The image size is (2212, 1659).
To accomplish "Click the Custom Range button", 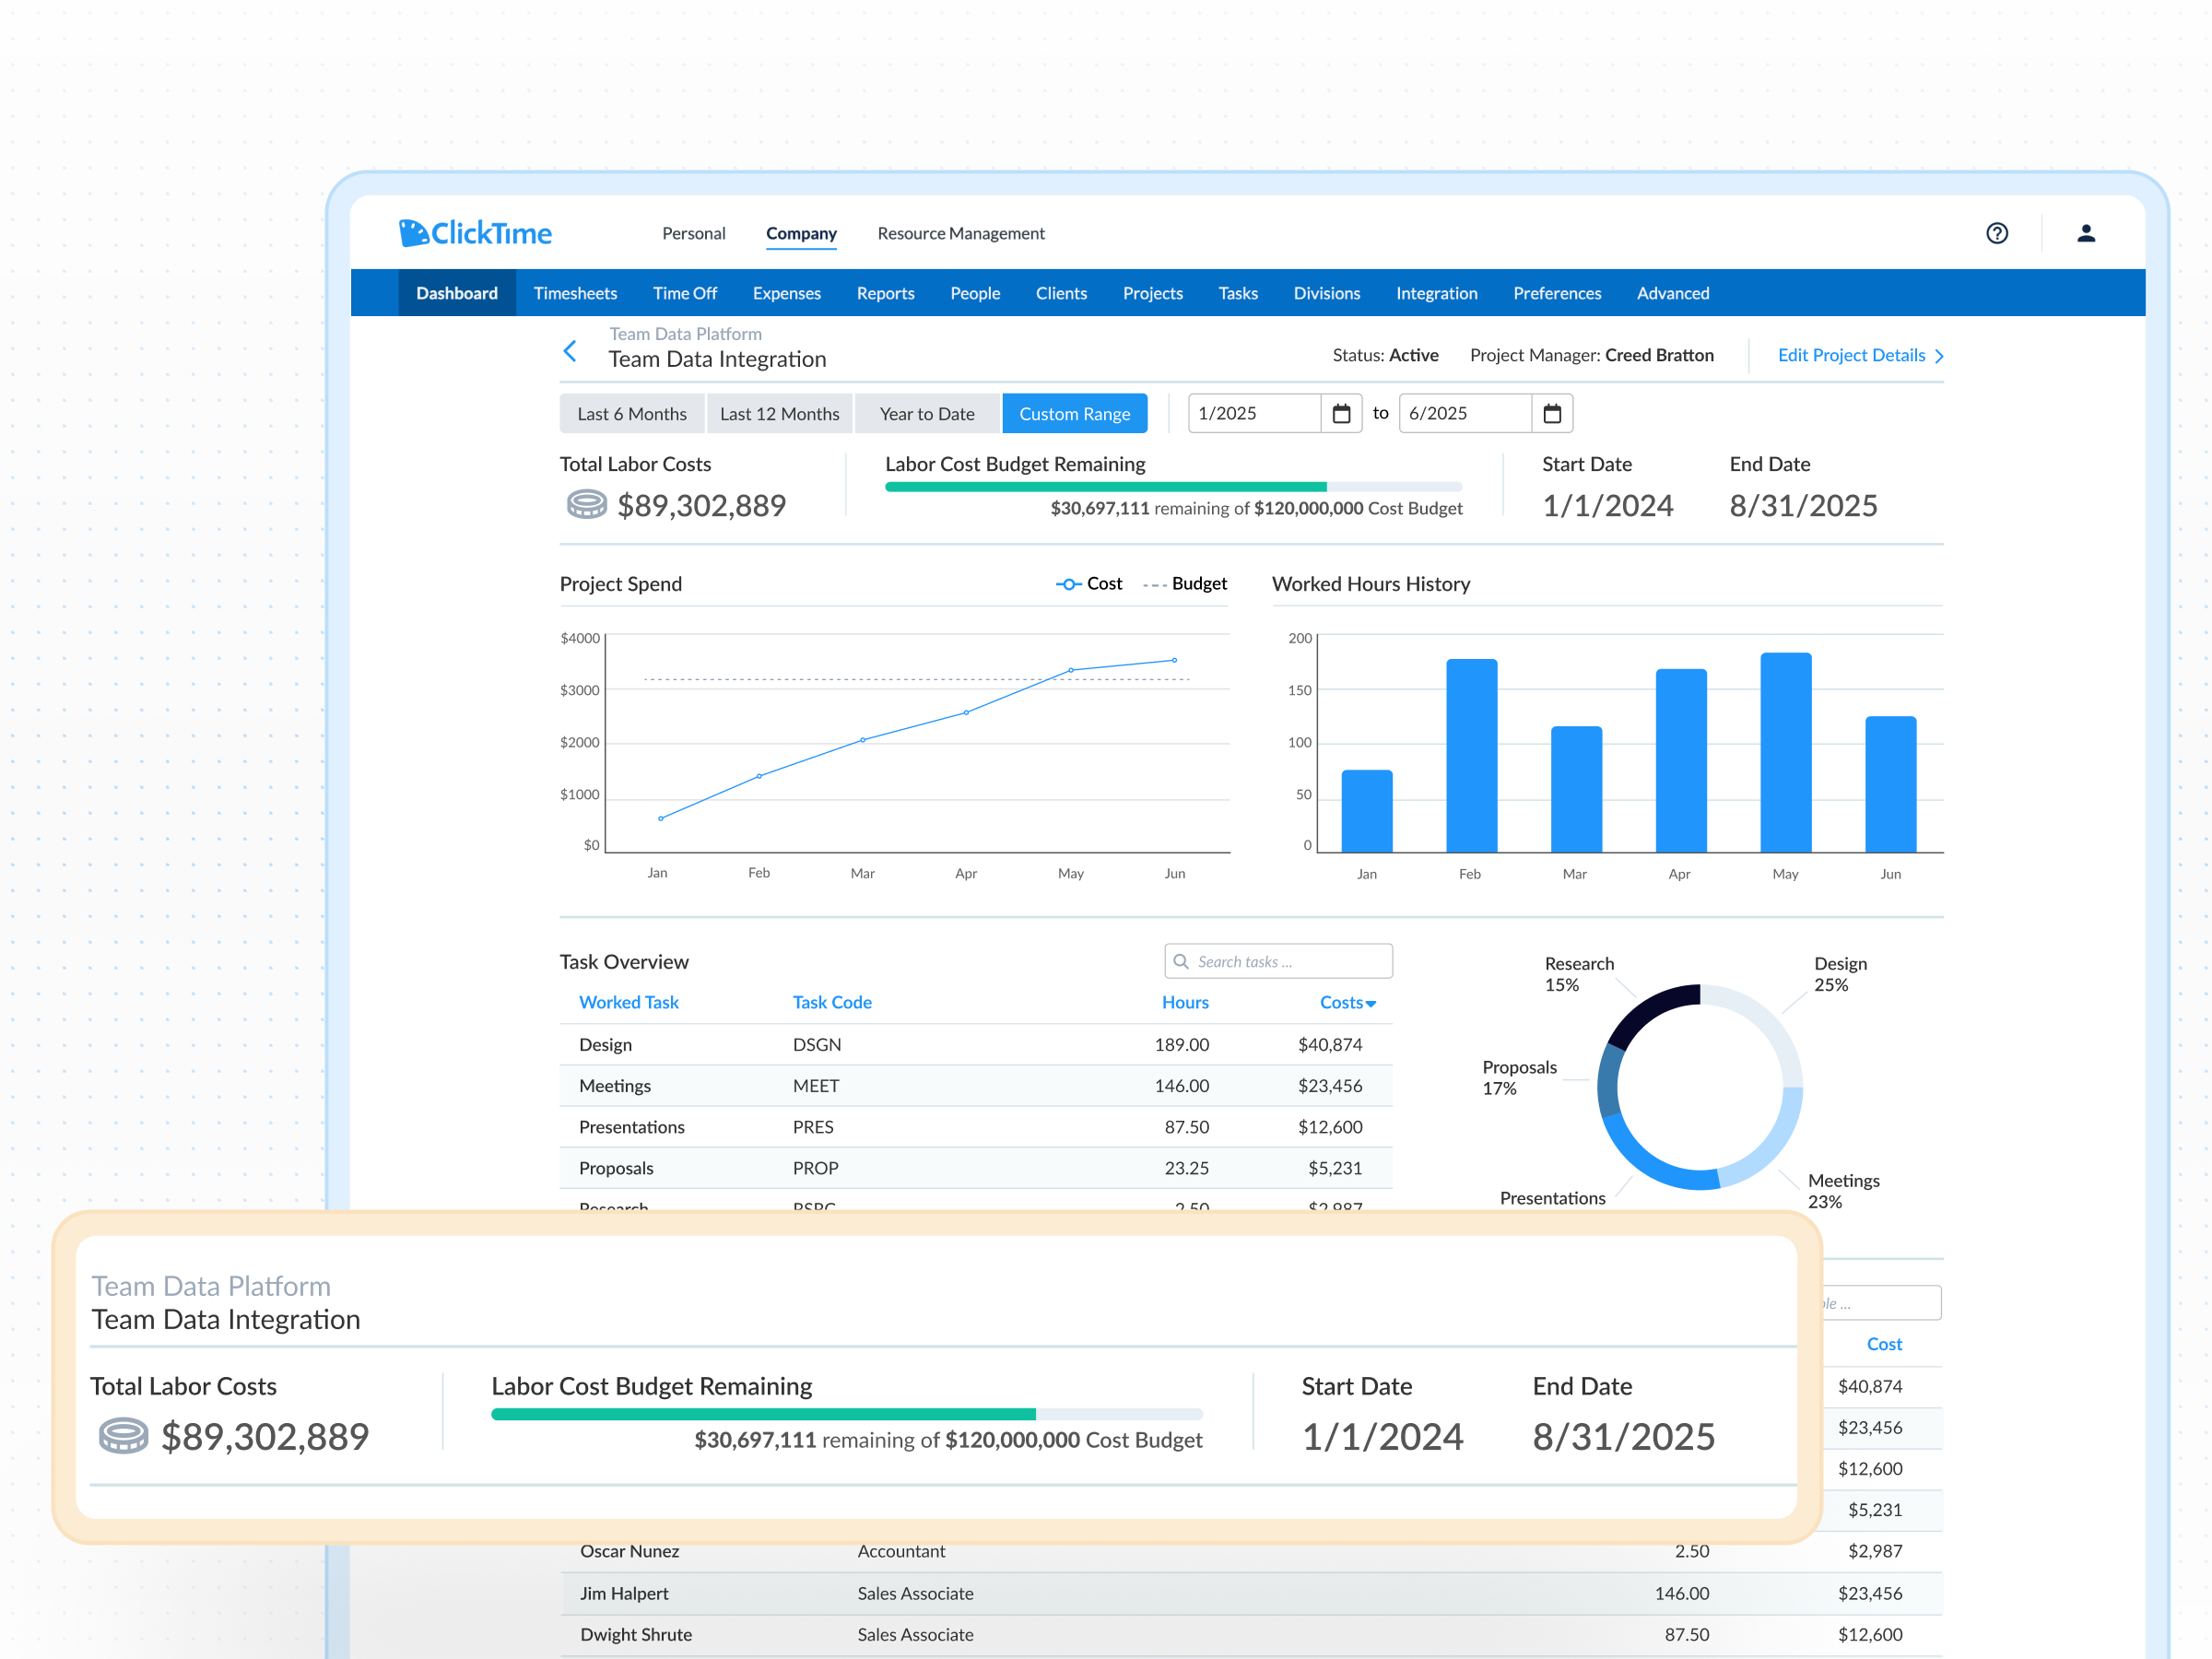I will click(x=1074, y=414).
